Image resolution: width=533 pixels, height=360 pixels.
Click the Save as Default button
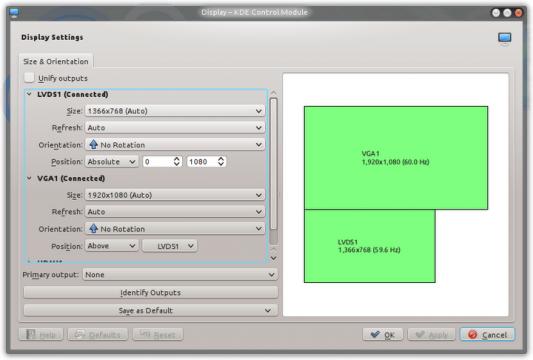[151, 310]
